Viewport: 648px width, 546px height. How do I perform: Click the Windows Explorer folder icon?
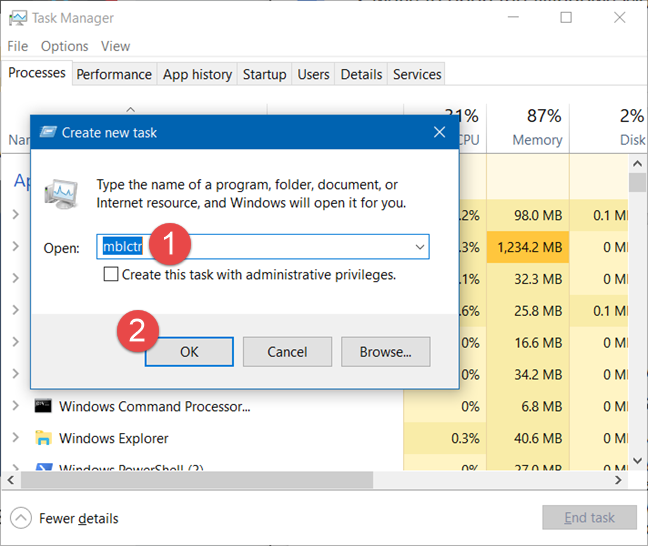coord(43,438)
